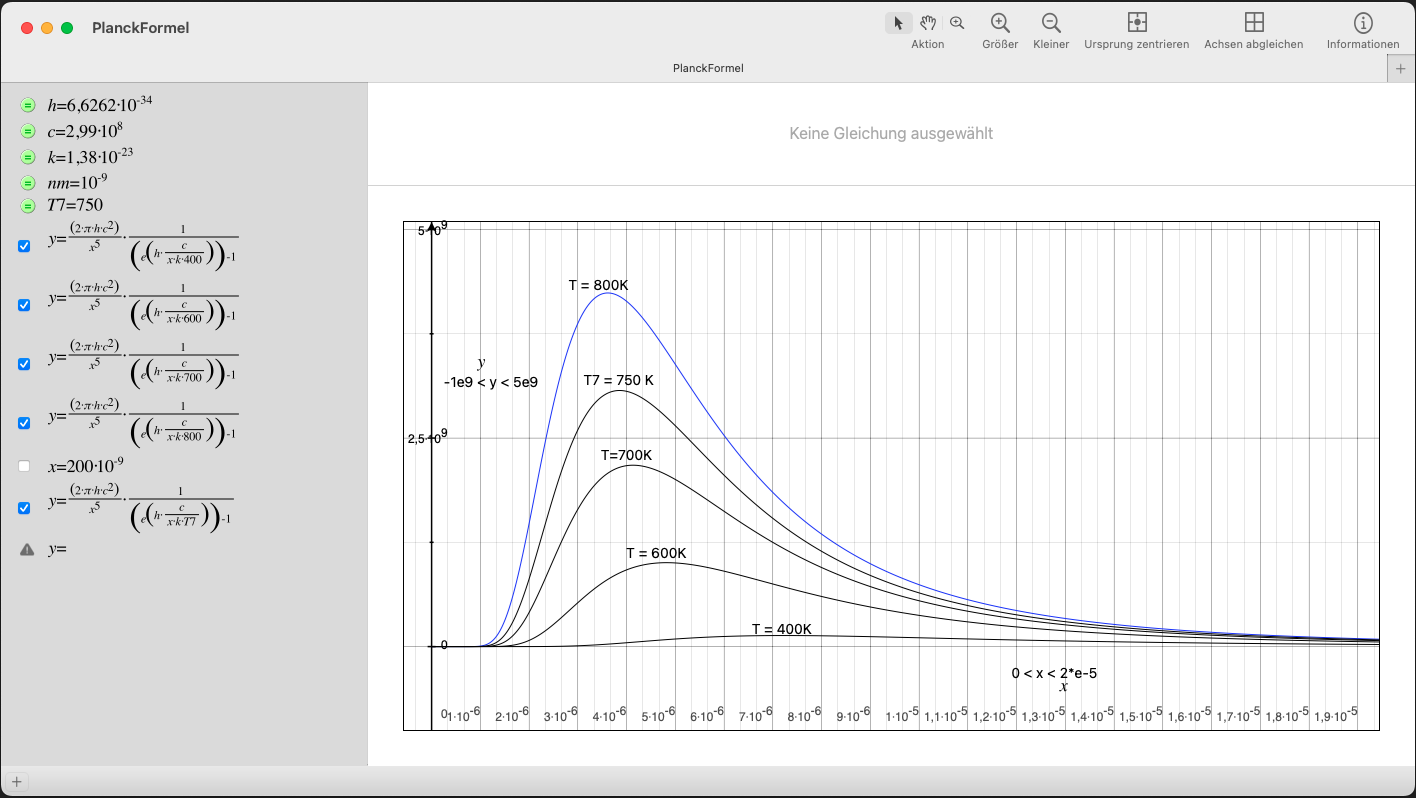This screenshot has width=1416, height=798.
Task: Click the Größer zoom-in icon
Action: tap(1000, 23)
